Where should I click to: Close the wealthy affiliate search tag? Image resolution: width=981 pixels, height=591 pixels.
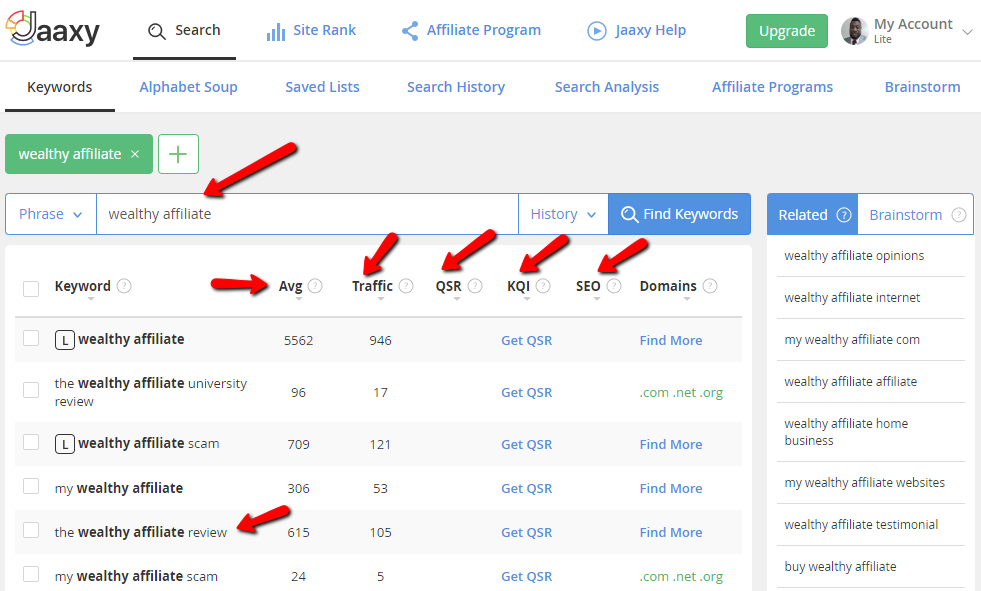tap(135, 154)
